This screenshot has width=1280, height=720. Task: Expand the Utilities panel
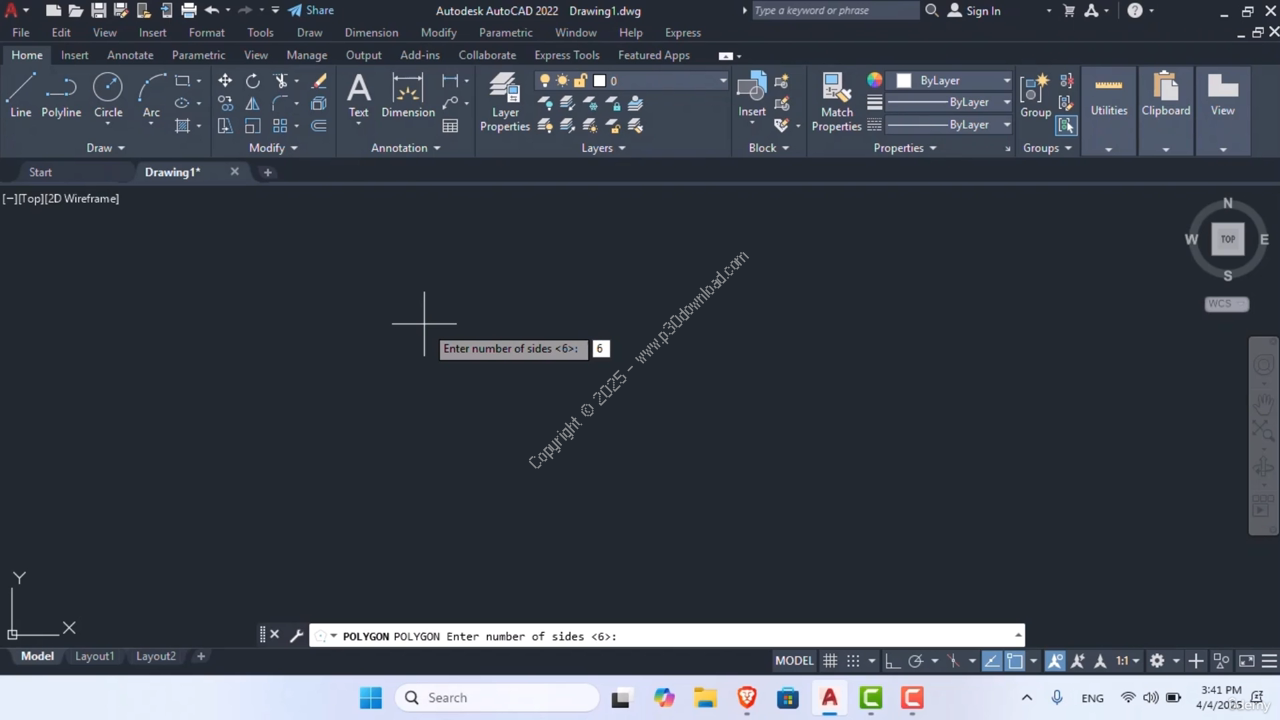coord(1108,149)
